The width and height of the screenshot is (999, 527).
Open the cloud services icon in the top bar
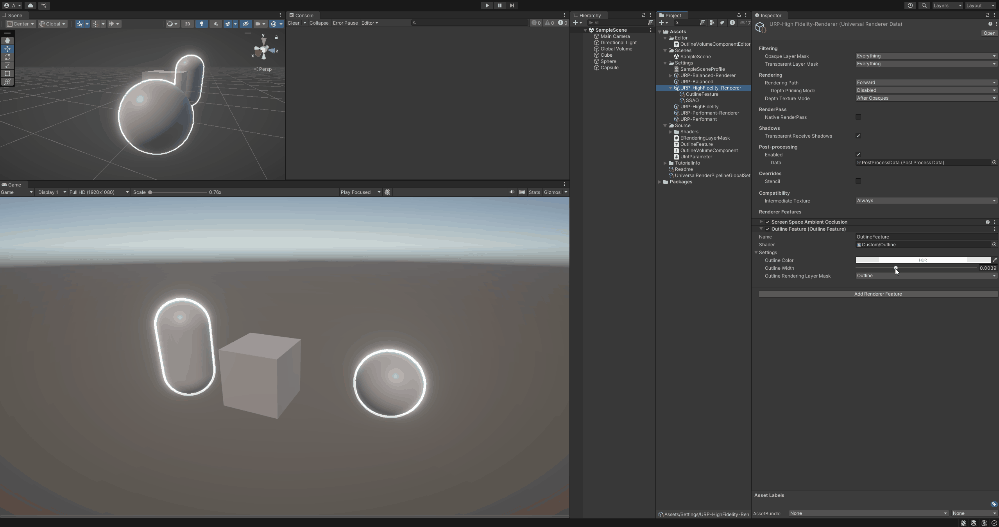click(x=31, y=5)
